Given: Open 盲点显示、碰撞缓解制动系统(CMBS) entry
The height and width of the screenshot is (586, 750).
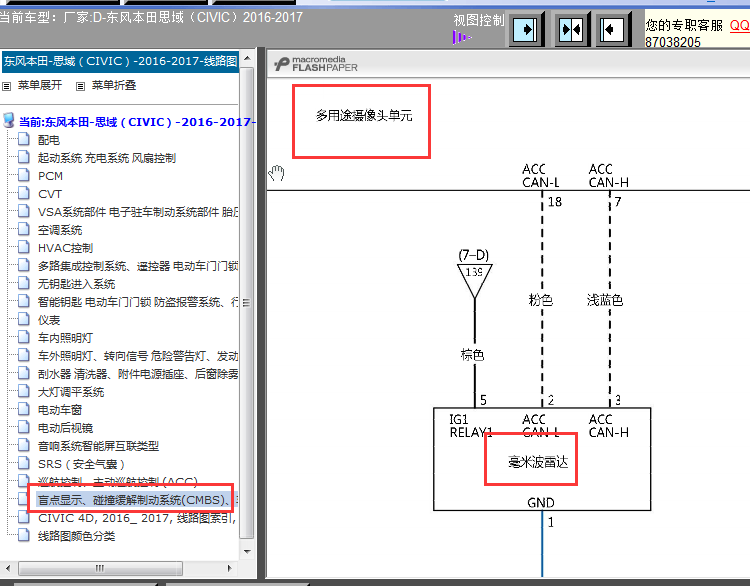Looking at the screenshot, I should tap(137, 500).
